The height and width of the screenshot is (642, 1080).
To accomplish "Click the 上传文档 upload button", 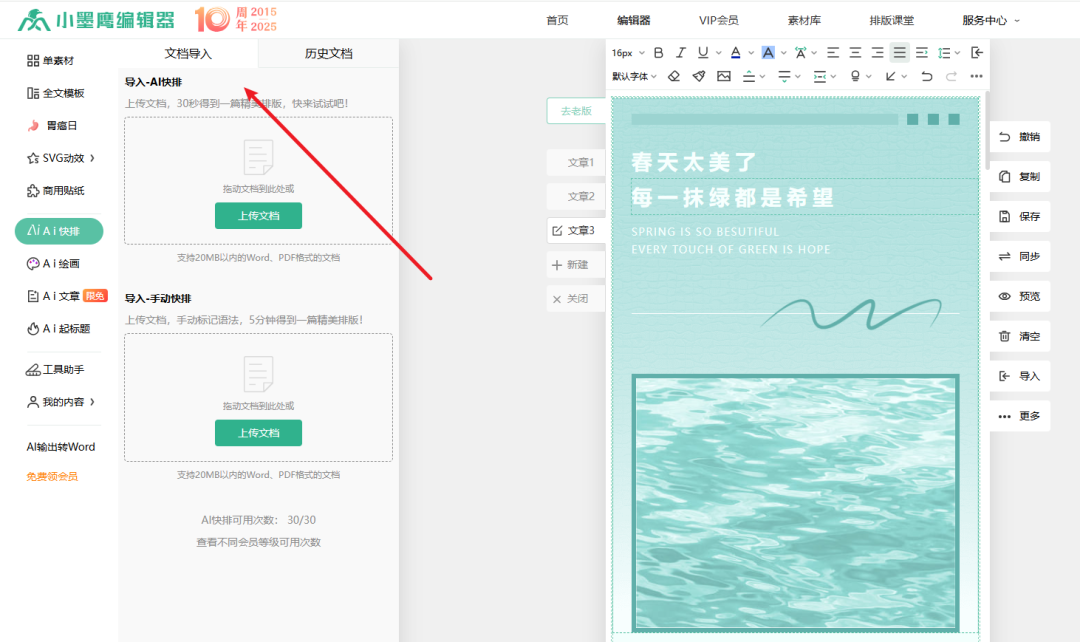I will pos(258,215).
